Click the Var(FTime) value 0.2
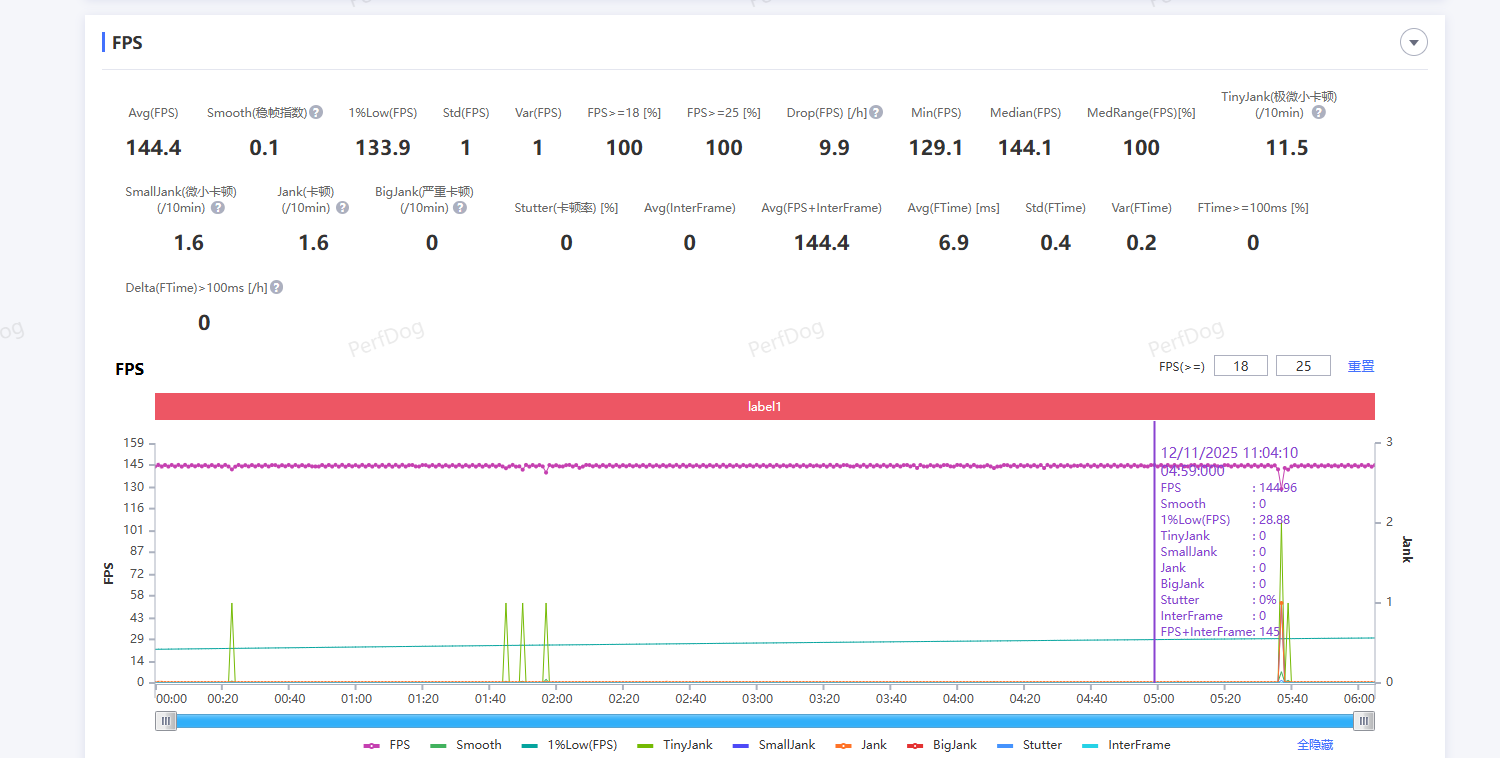The height and width of the screenshot is (758, 1500). (x=1142, y=243)
